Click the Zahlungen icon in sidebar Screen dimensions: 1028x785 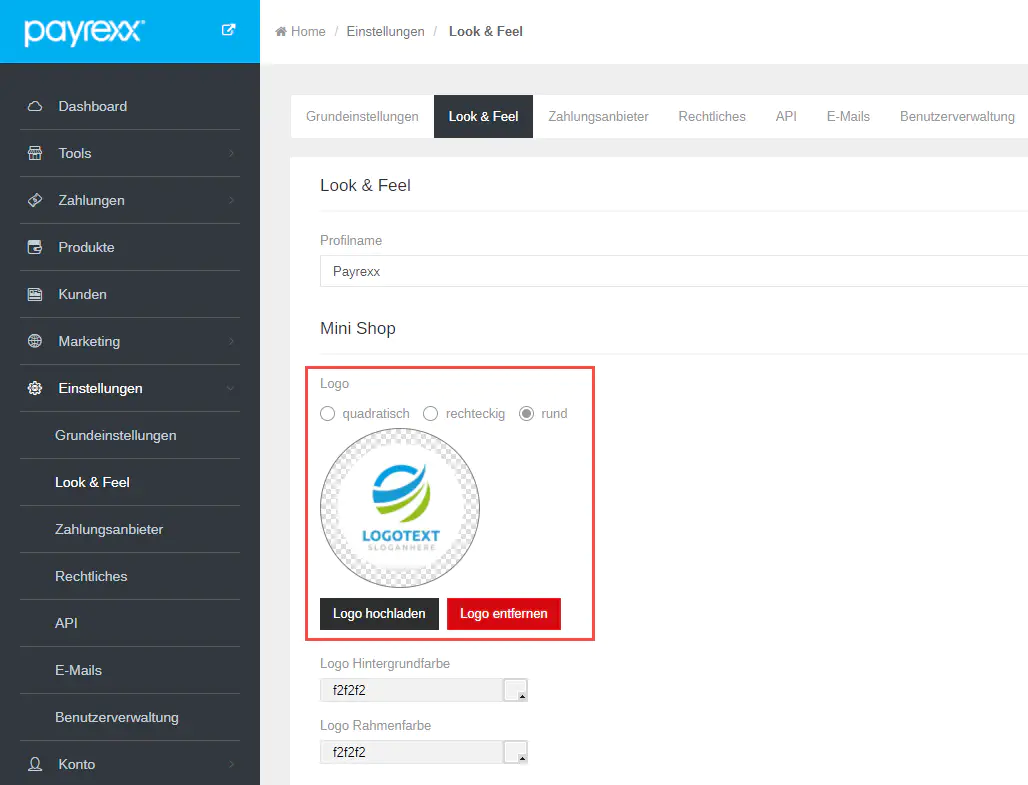(x=35, y=200)
